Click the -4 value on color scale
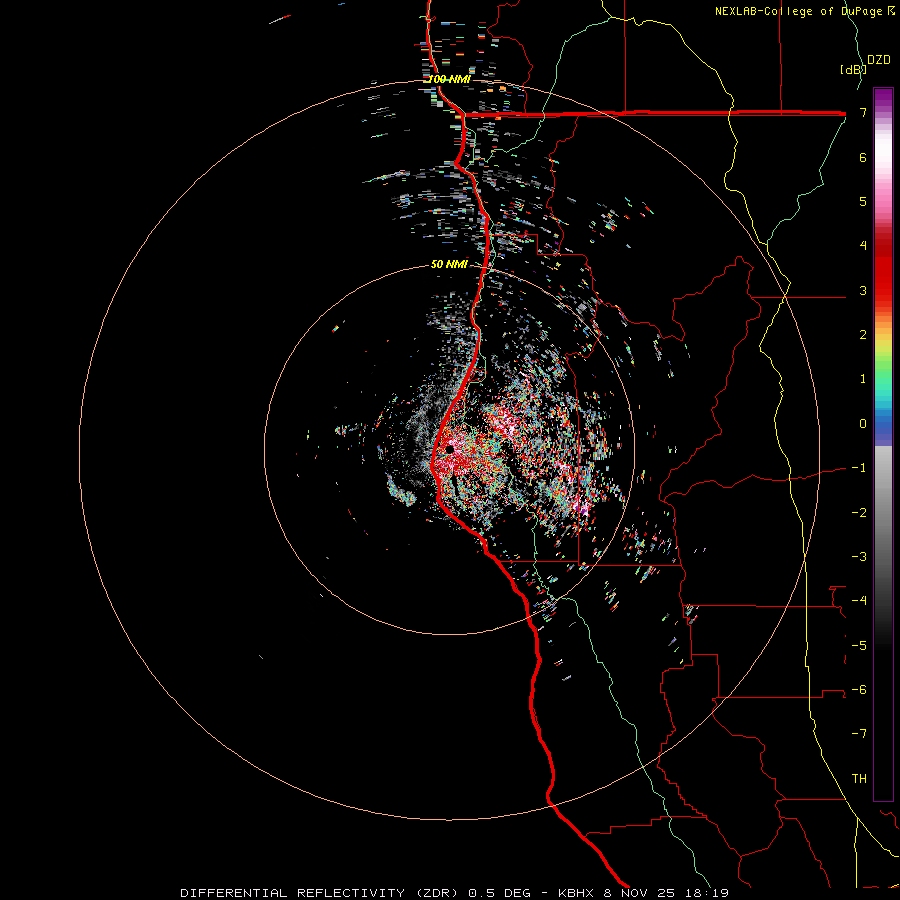 tap(859, 600)
